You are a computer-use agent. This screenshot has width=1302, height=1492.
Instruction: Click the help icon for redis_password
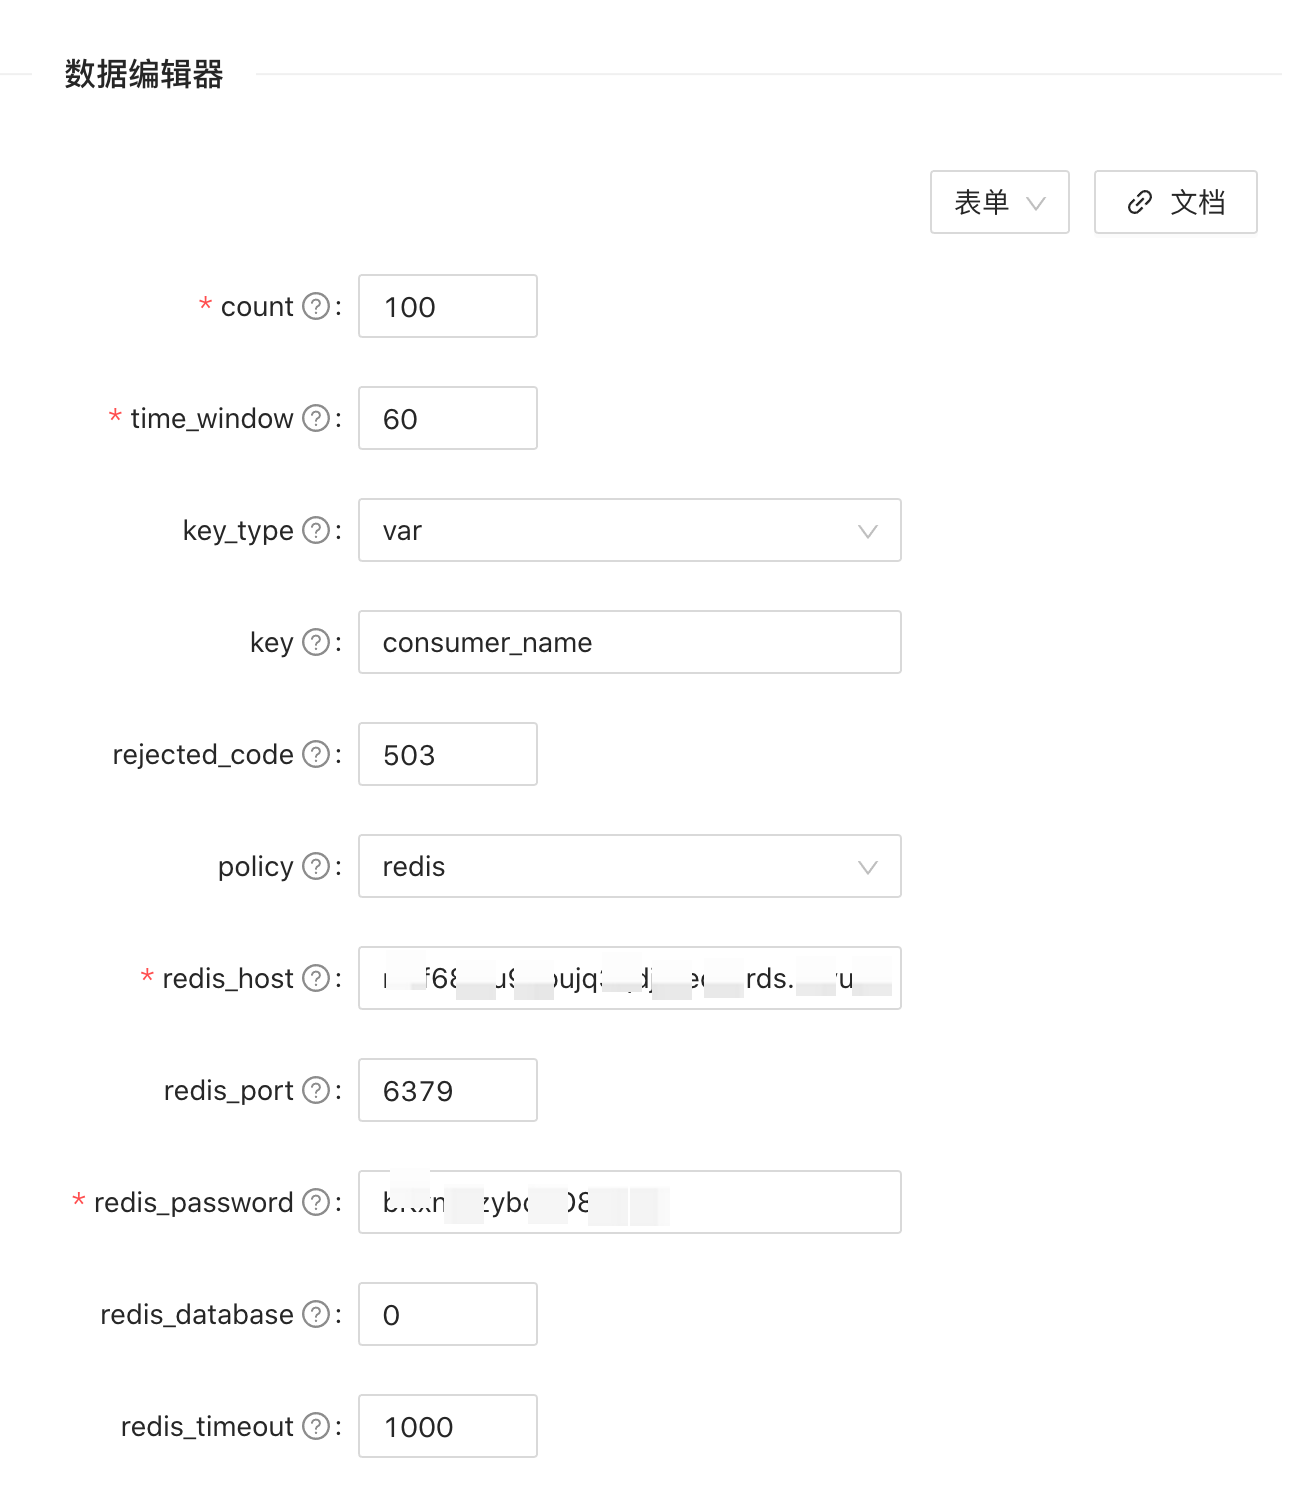(317, 1202)
